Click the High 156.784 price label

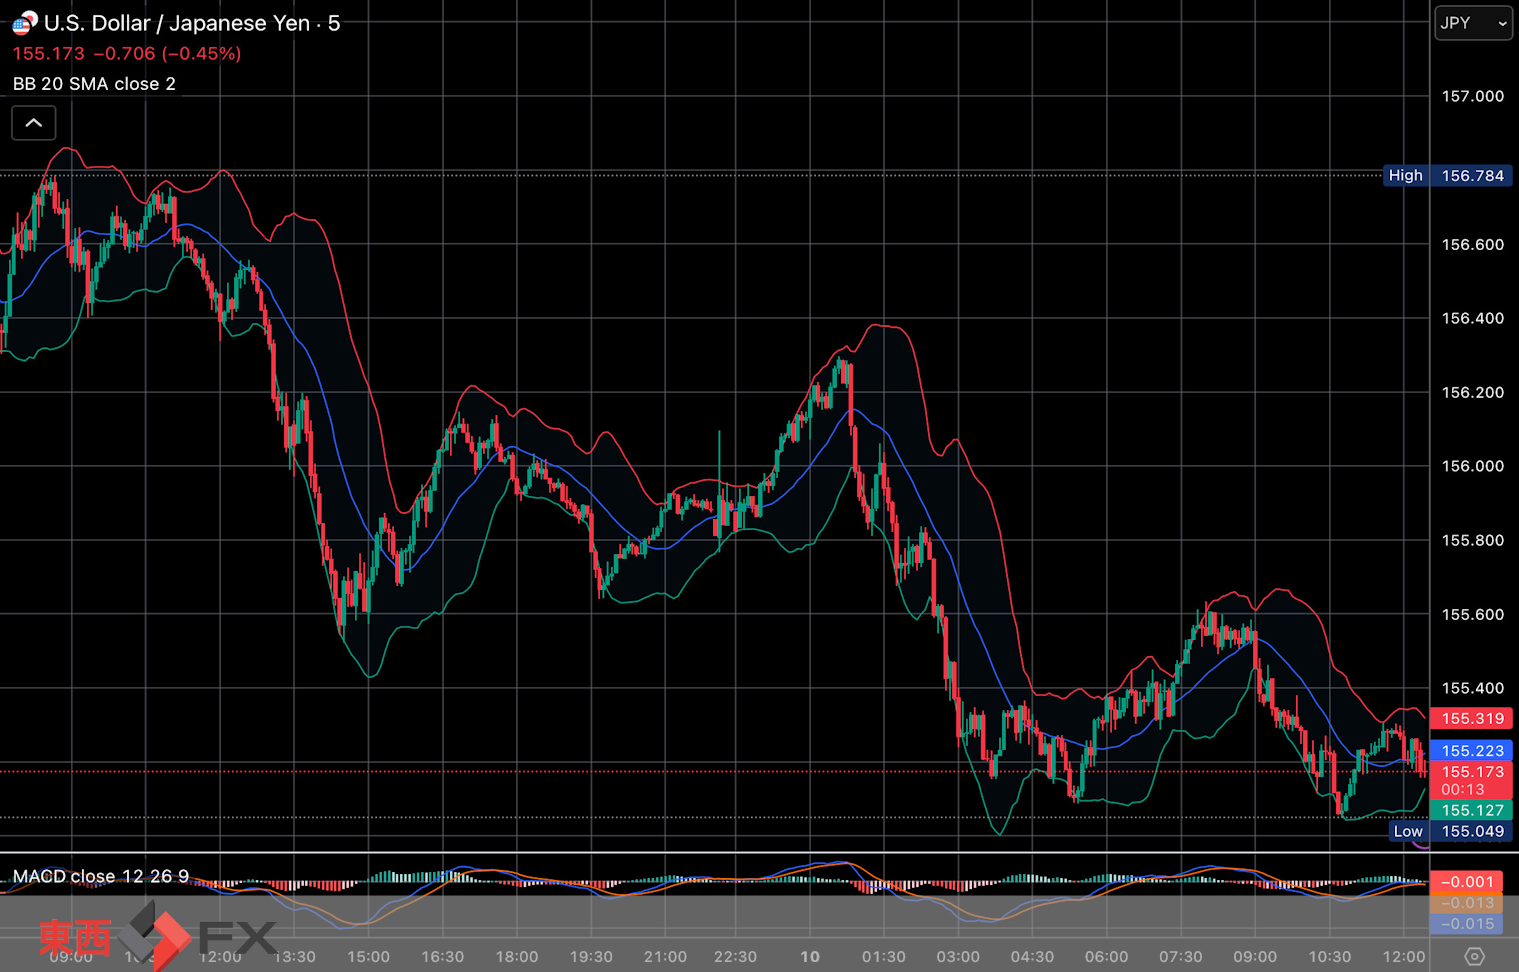click(1447, 175)
